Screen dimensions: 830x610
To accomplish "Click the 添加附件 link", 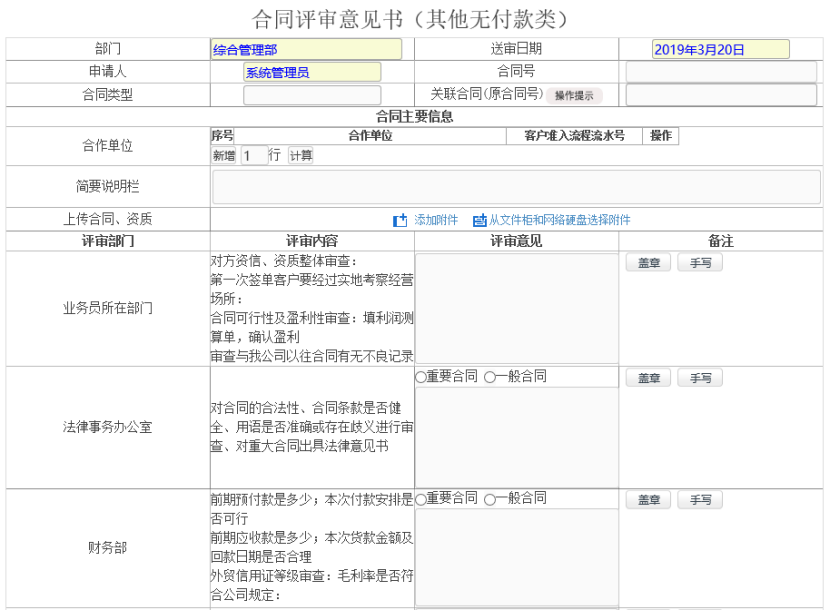I will tap(436, 220).
